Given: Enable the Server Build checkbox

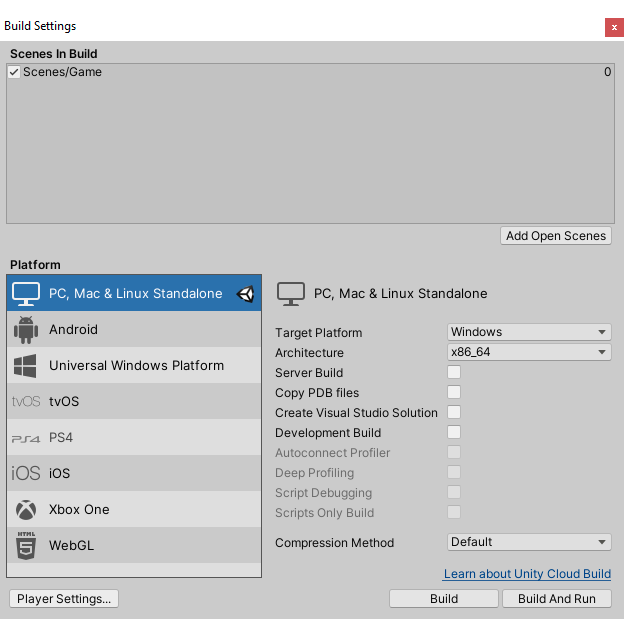Looking at the screenshot, I should click(454, 373).
